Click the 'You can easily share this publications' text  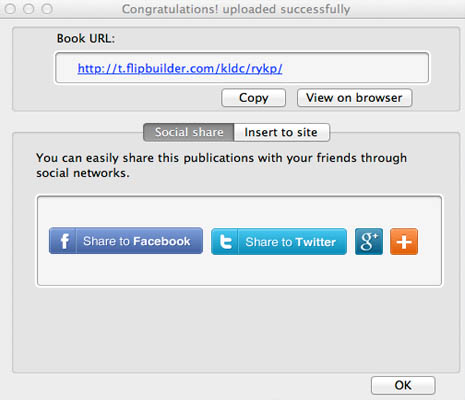pyautogui.click(x=221, y=165)
